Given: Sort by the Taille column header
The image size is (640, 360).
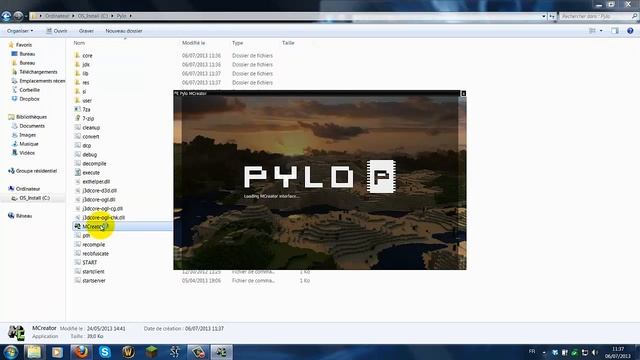Looking at the screenshot, I should click(288, 43).
